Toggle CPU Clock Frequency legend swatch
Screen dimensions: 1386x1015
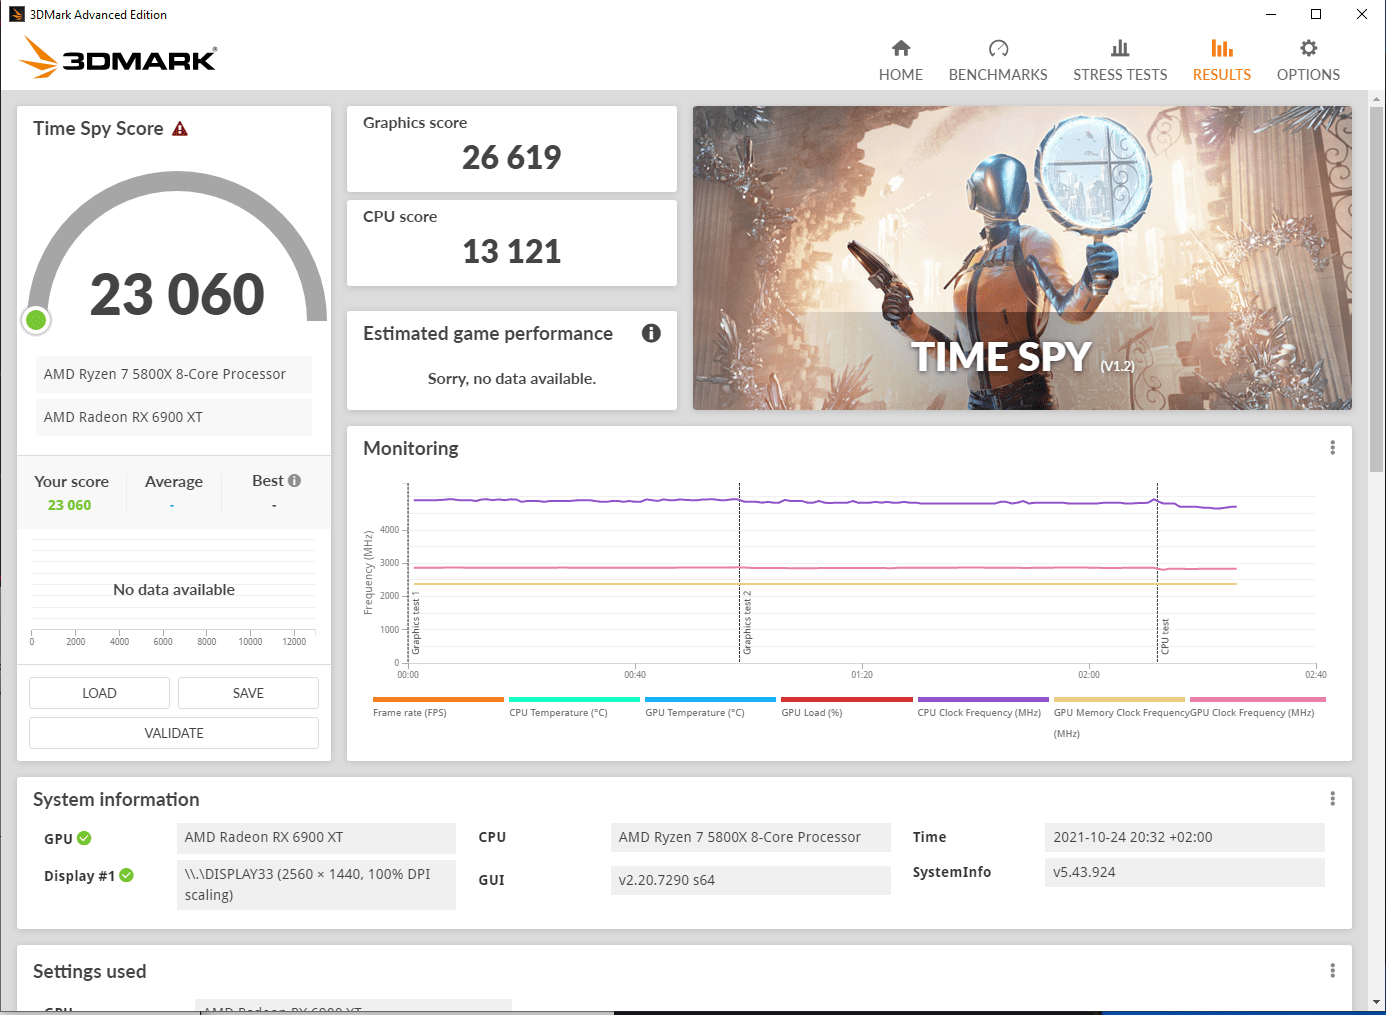(983, 700)
